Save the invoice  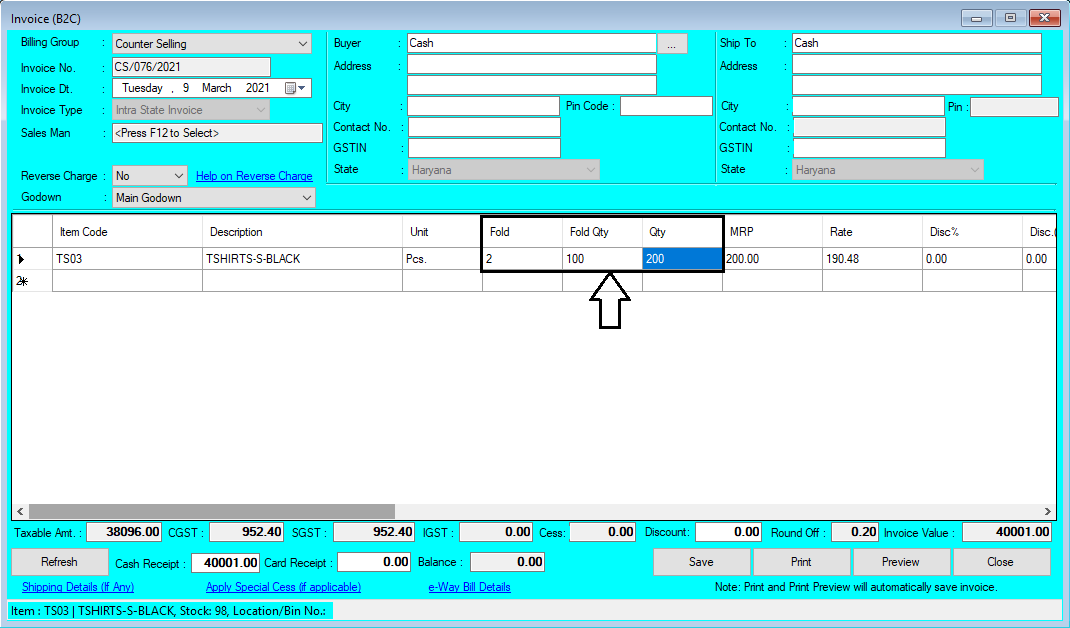[702, 562]
